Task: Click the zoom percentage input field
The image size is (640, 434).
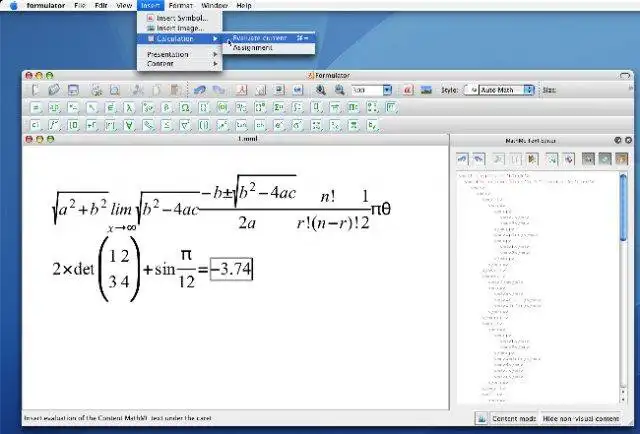Action: (367, 90)
